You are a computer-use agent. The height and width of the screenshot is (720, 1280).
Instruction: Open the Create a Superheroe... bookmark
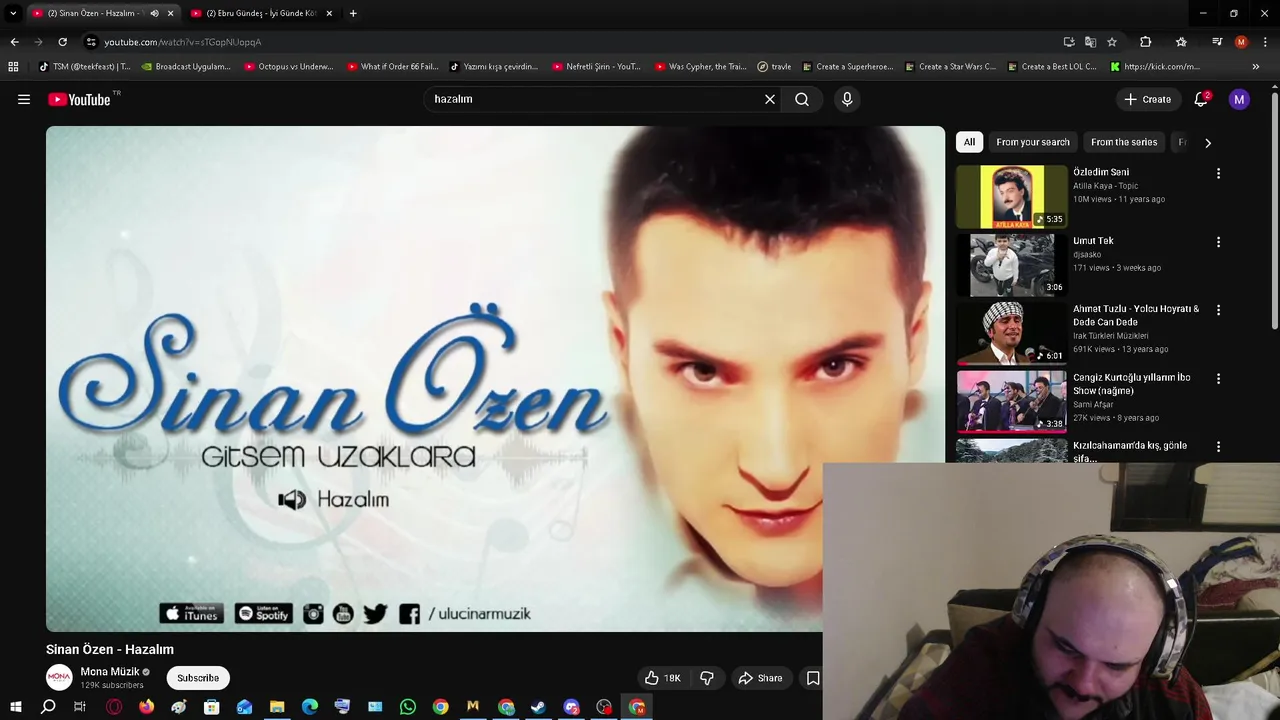click(847, 67)
